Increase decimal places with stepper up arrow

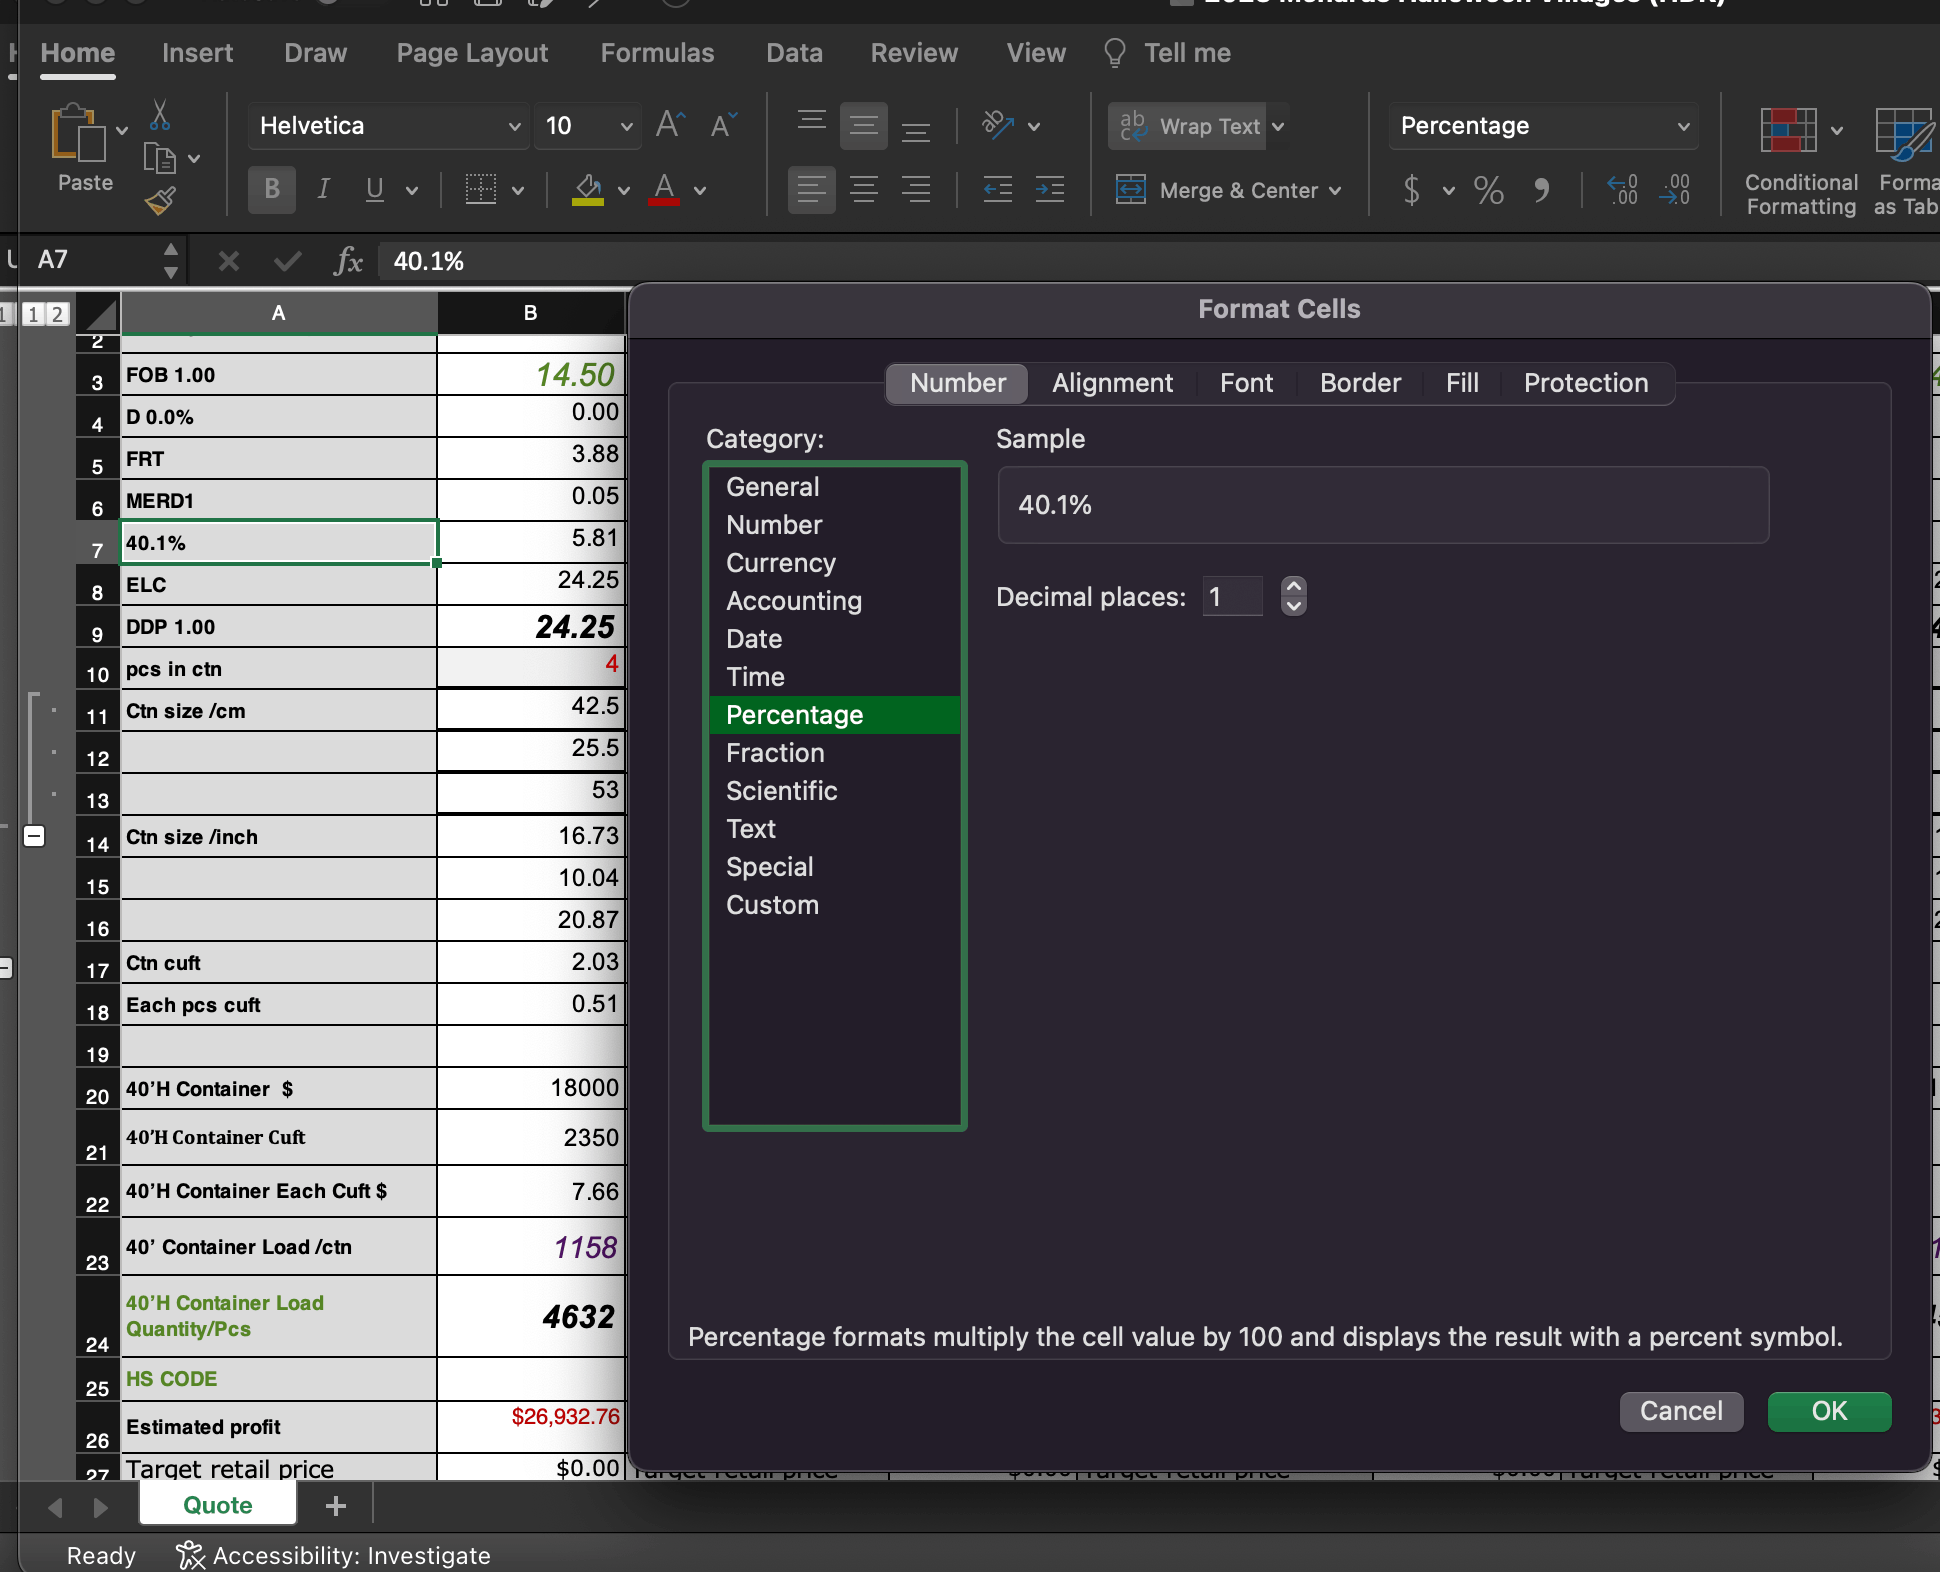click(x=1293, y=587)
